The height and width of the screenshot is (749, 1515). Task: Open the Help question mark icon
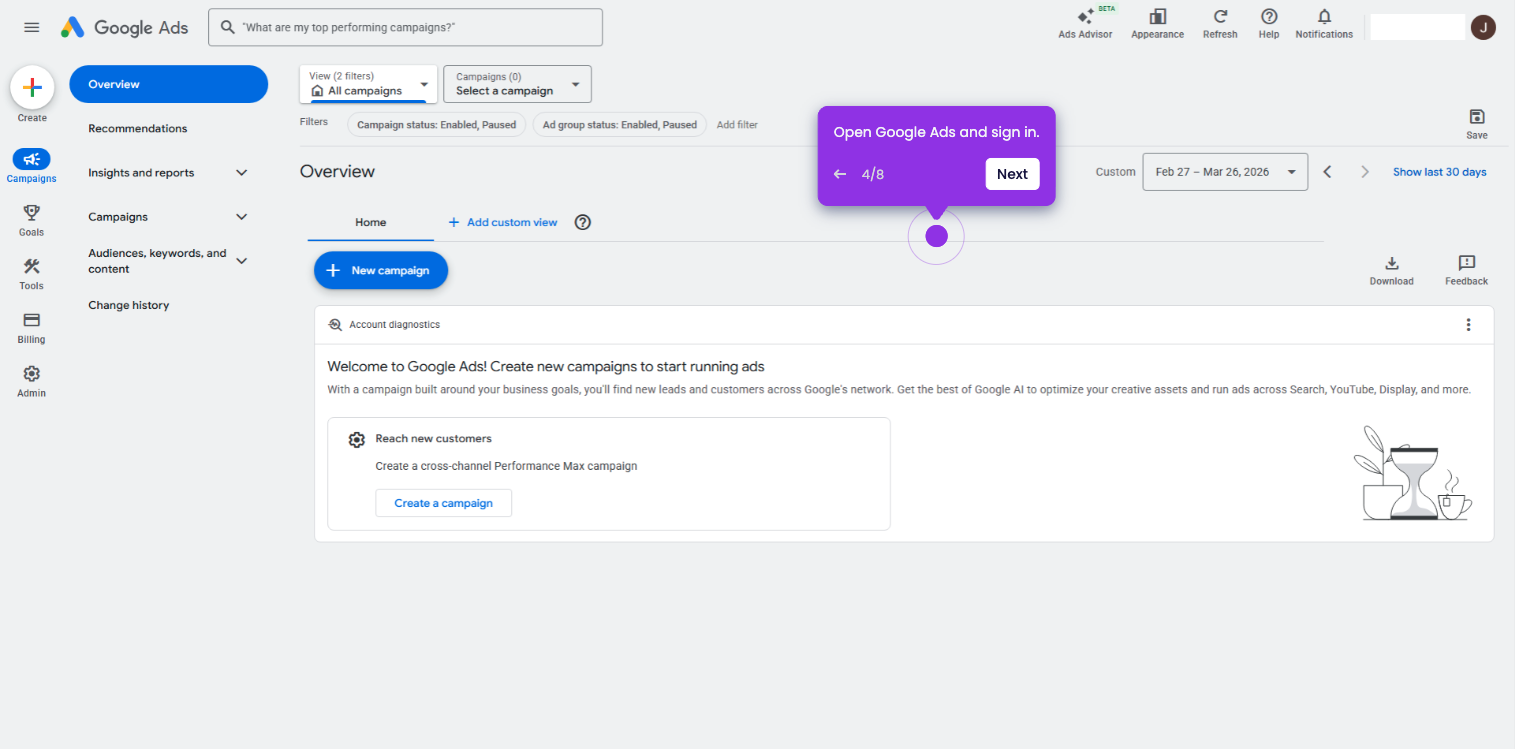[1269, 17]
